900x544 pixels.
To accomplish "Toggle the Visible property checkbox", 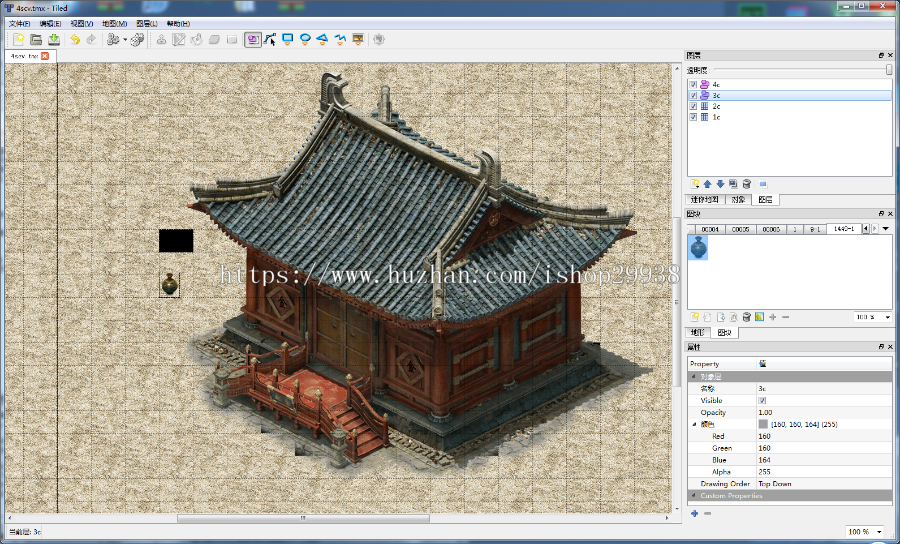I will click(x=762, y=401).
